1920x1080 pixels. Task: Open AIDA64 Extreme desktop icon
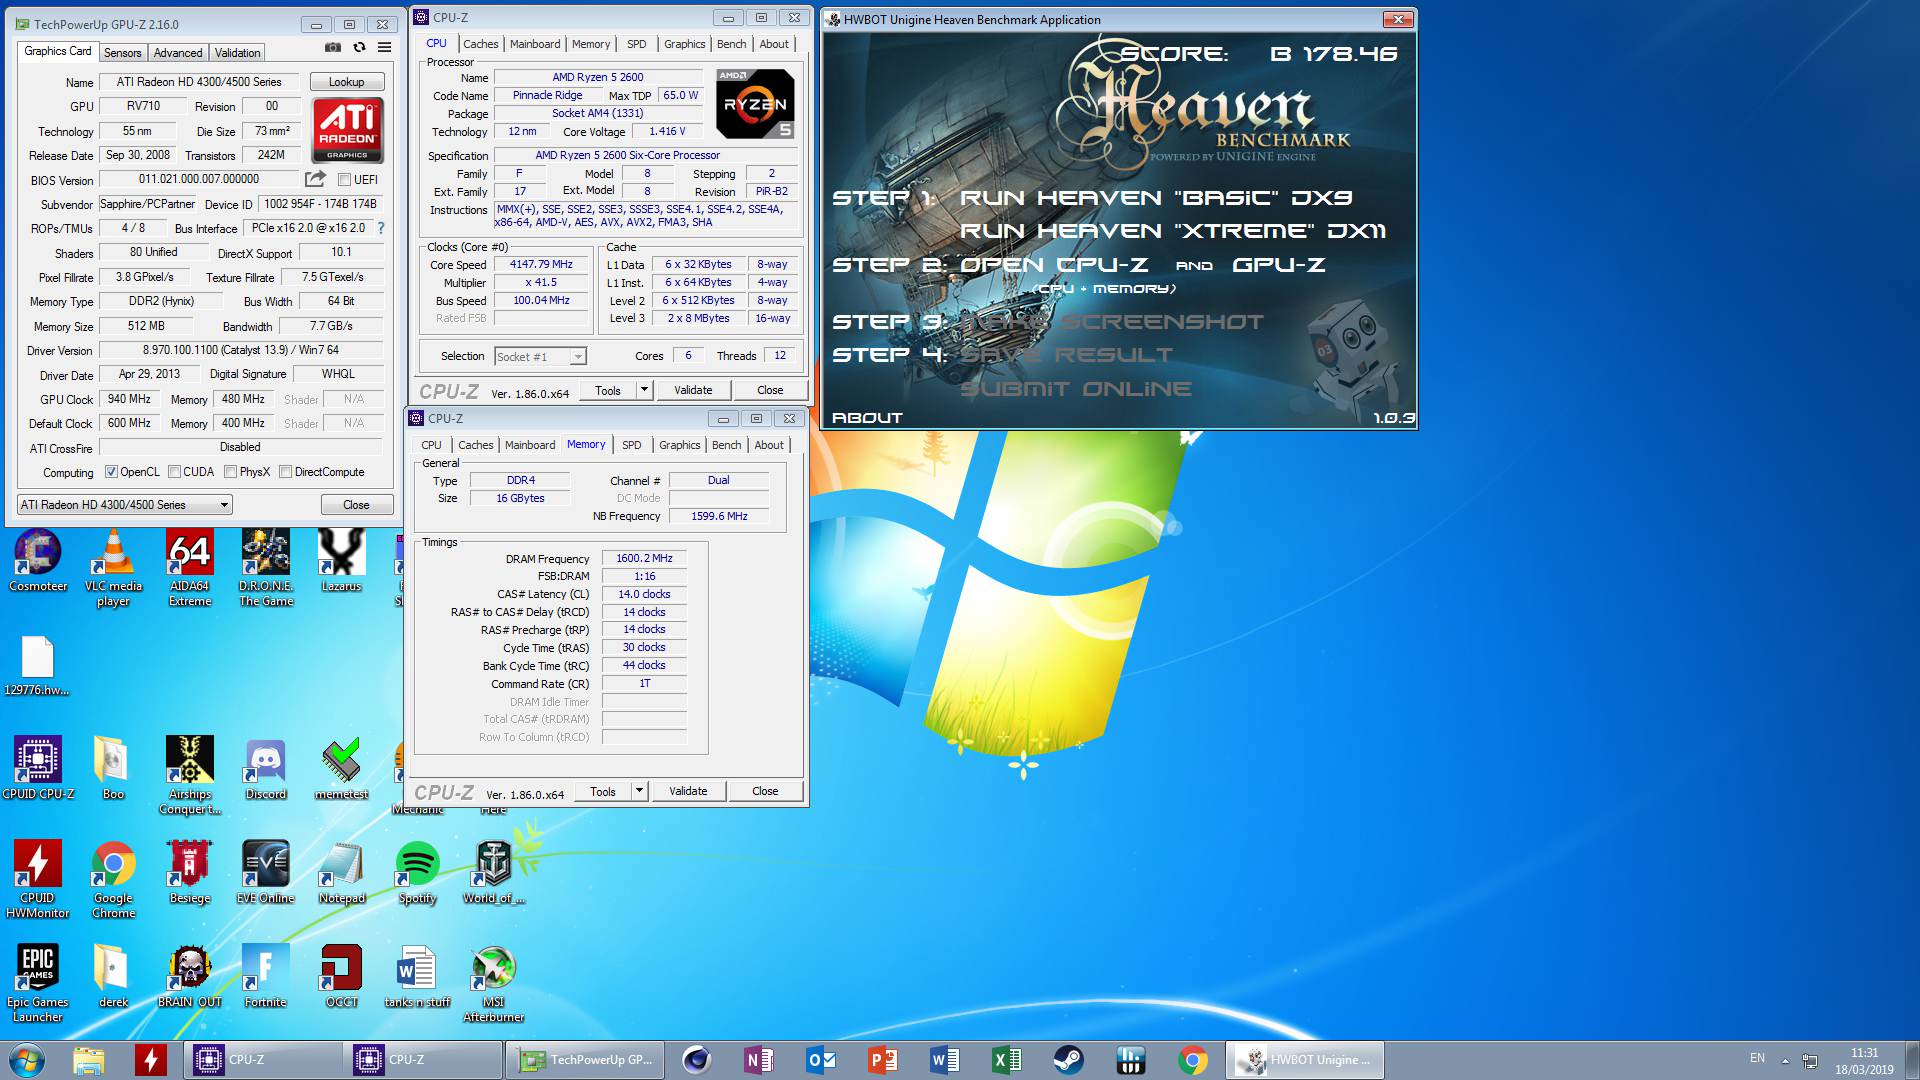tap(190, 568)
